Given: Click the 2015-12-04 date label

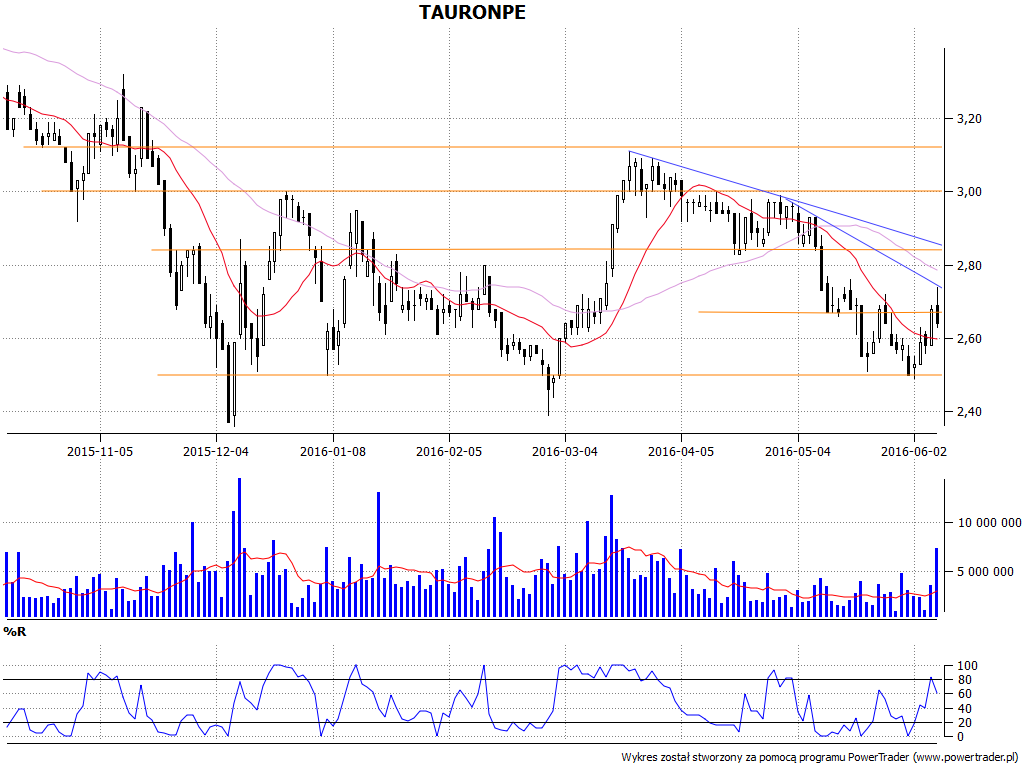Looking at the screenshot, I should pos(216,451).
